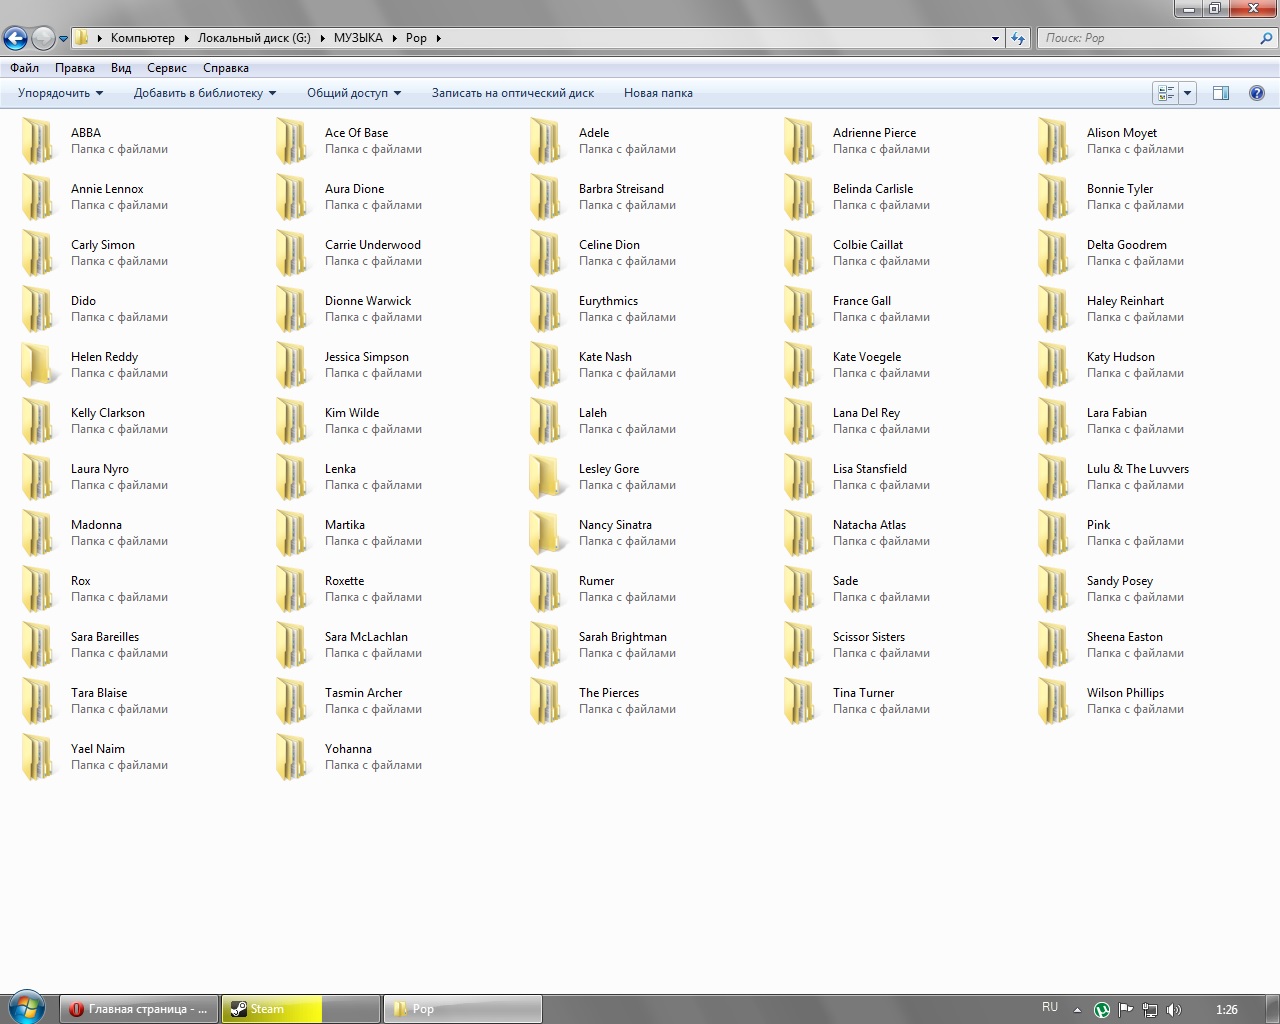Focus the Поиск: Pop search field
Viewport: 1280px width, 1024px height.
[1148, 38]
